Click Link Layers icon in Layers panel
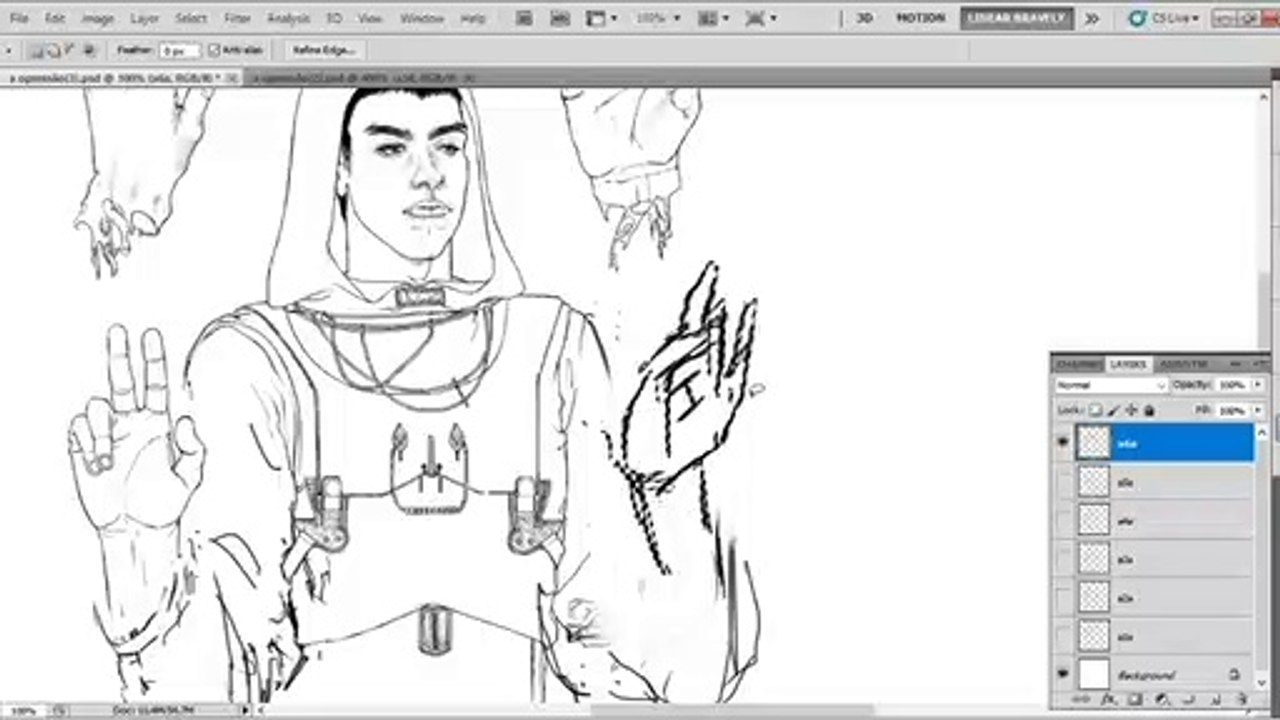 [1081, 699]
